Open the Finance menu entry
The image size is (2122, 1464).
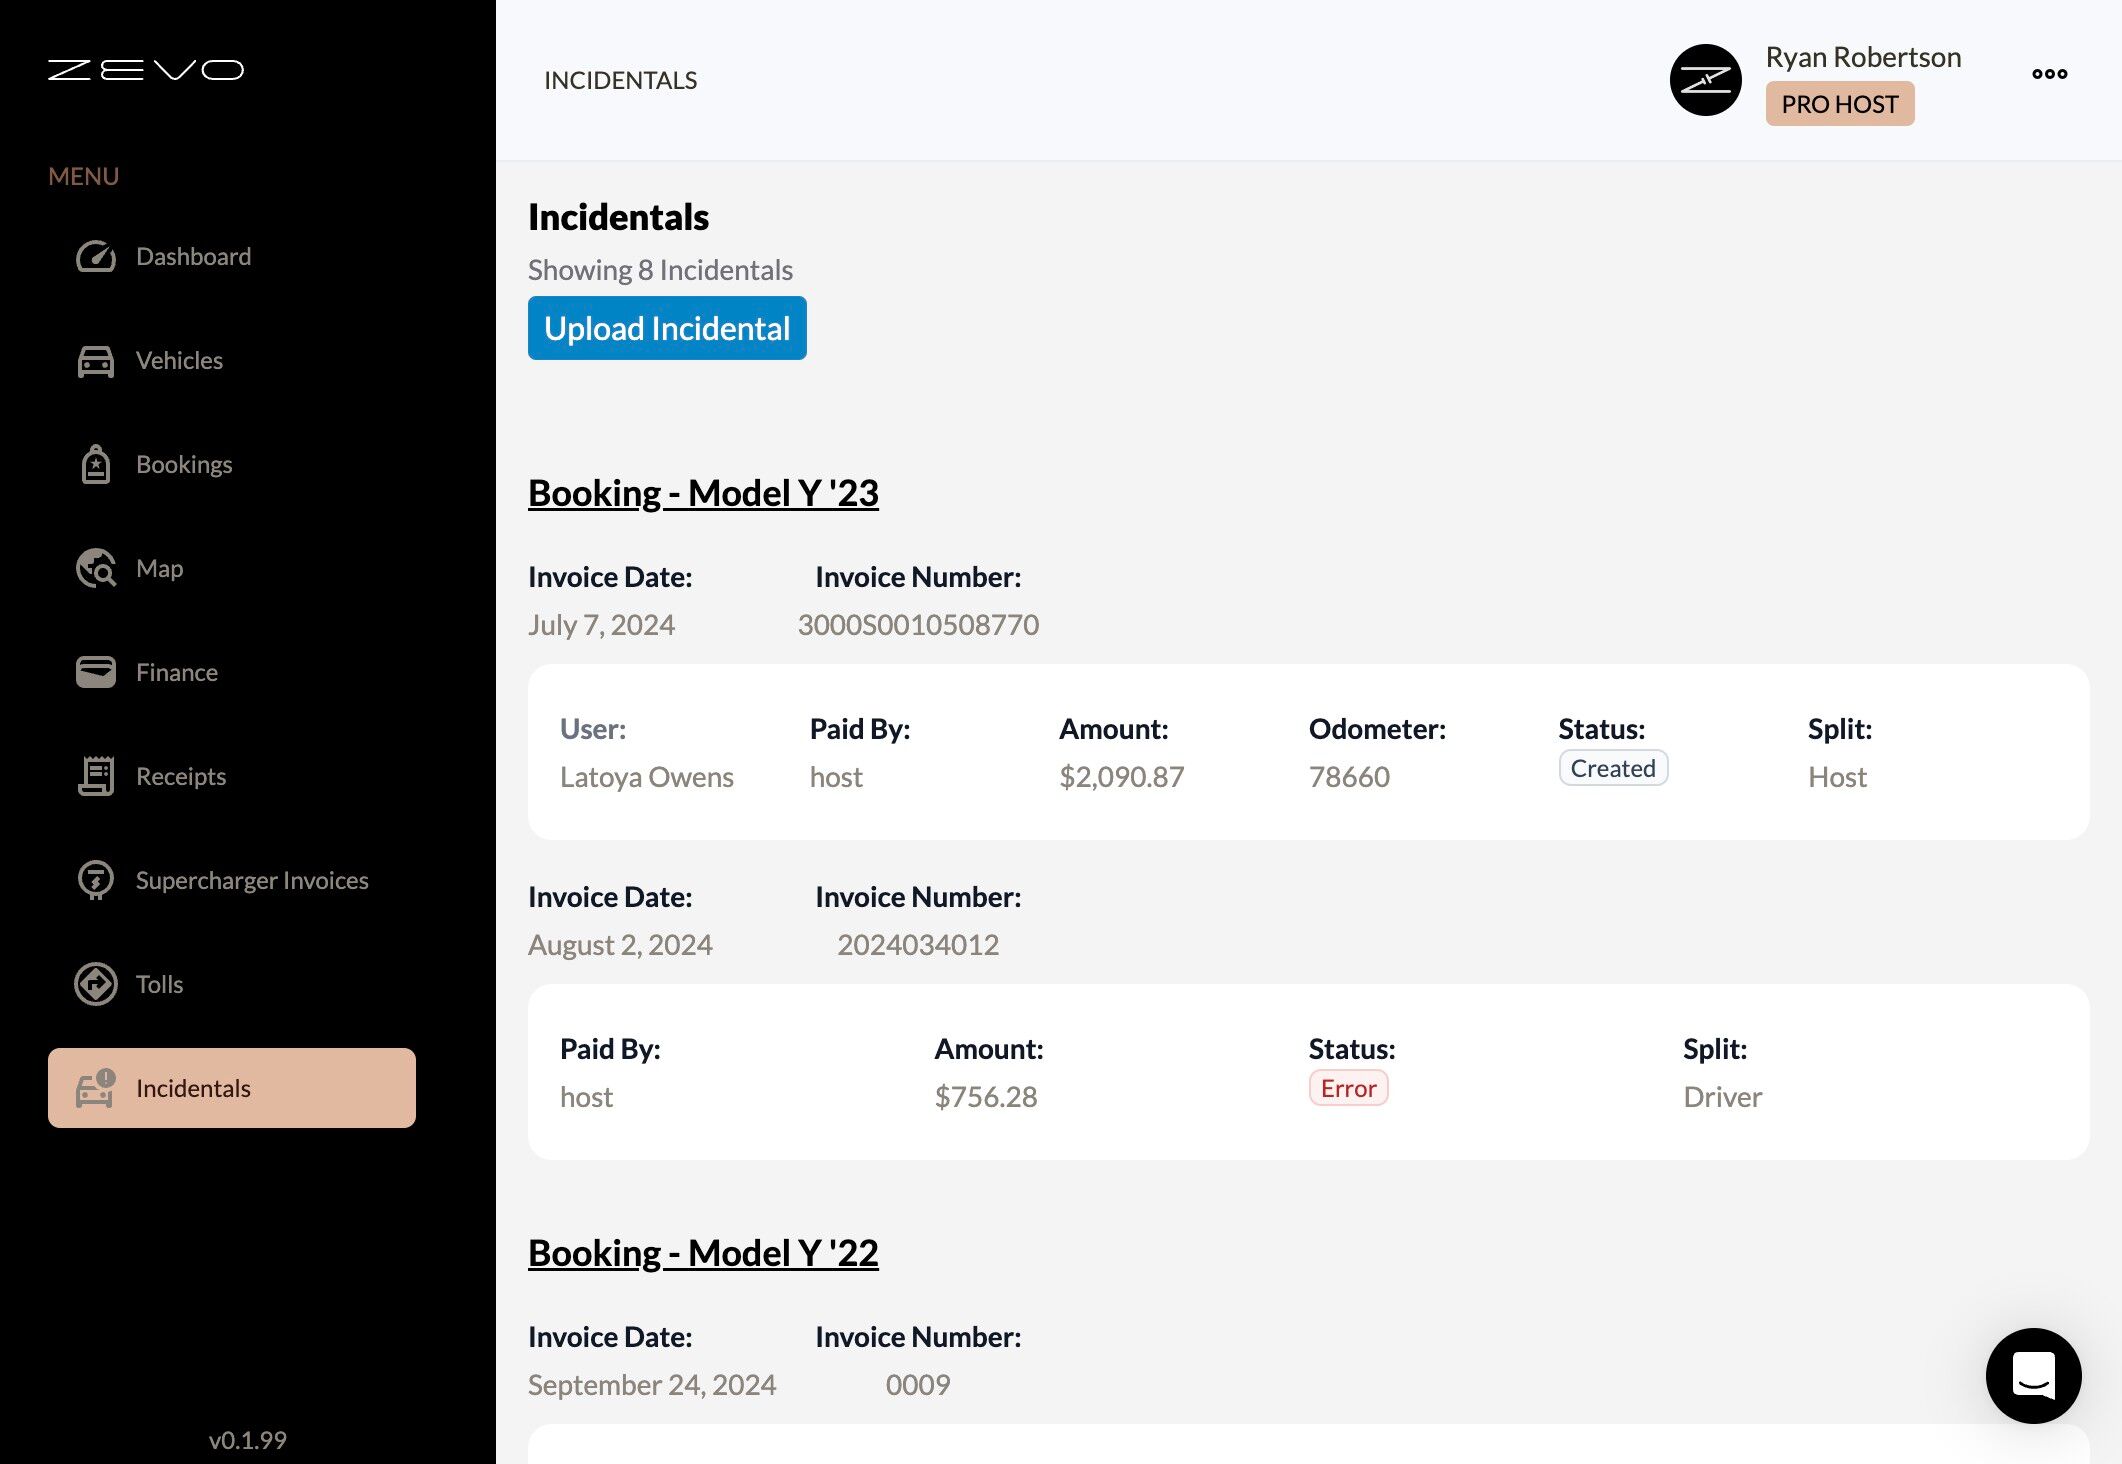pyautogui.click(x=177, y=672)
